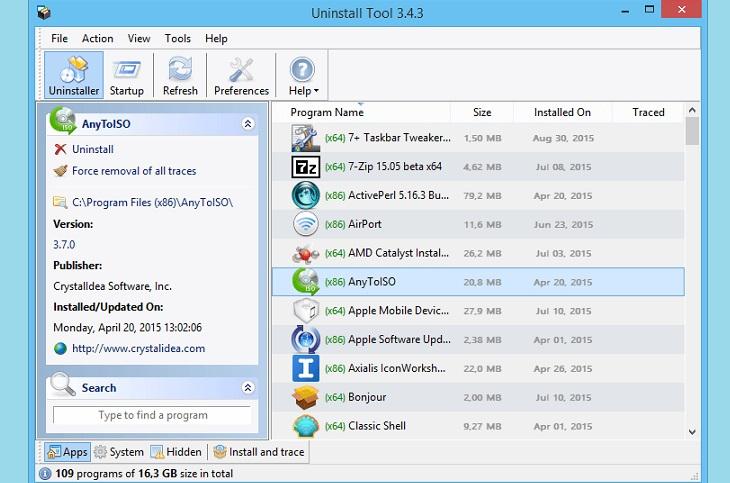The height and width of the screenshot is (483, 730).
Task: Maximize the Uninstall Tool window
Action: click(x=649, y=9)
